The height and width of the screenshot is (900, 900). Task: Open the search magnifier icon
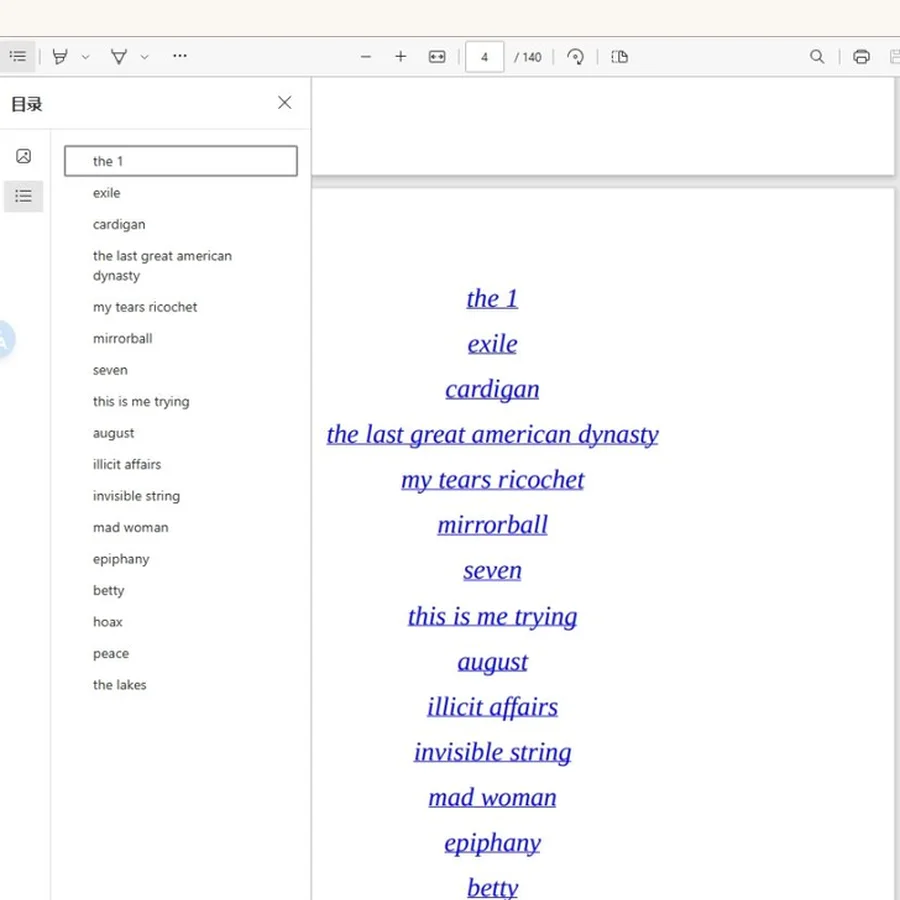tap(817, 56)
